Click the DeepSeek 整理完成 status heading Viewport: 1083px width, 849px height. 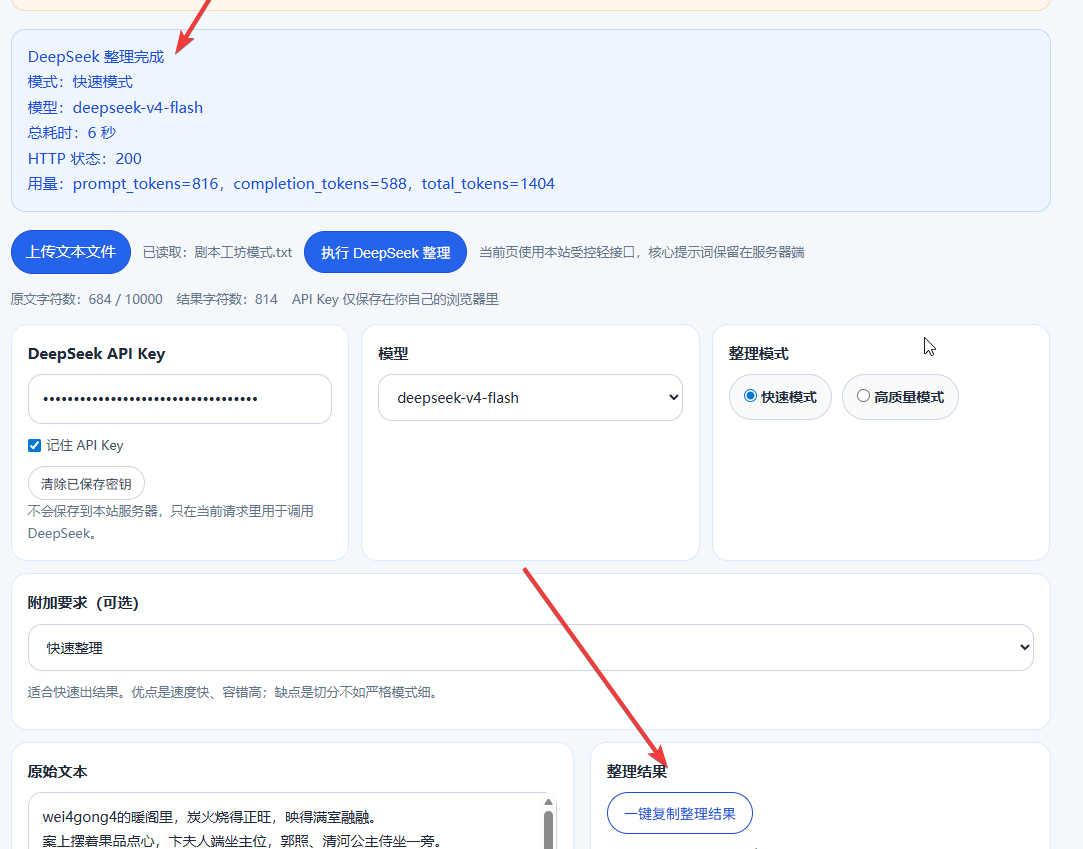tap(96, 57)
